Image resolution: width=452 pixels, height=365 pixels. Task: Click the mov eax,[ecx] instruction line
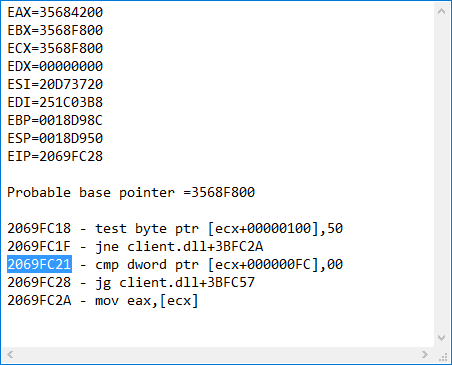pyautogui.click(x=103, y=300)
